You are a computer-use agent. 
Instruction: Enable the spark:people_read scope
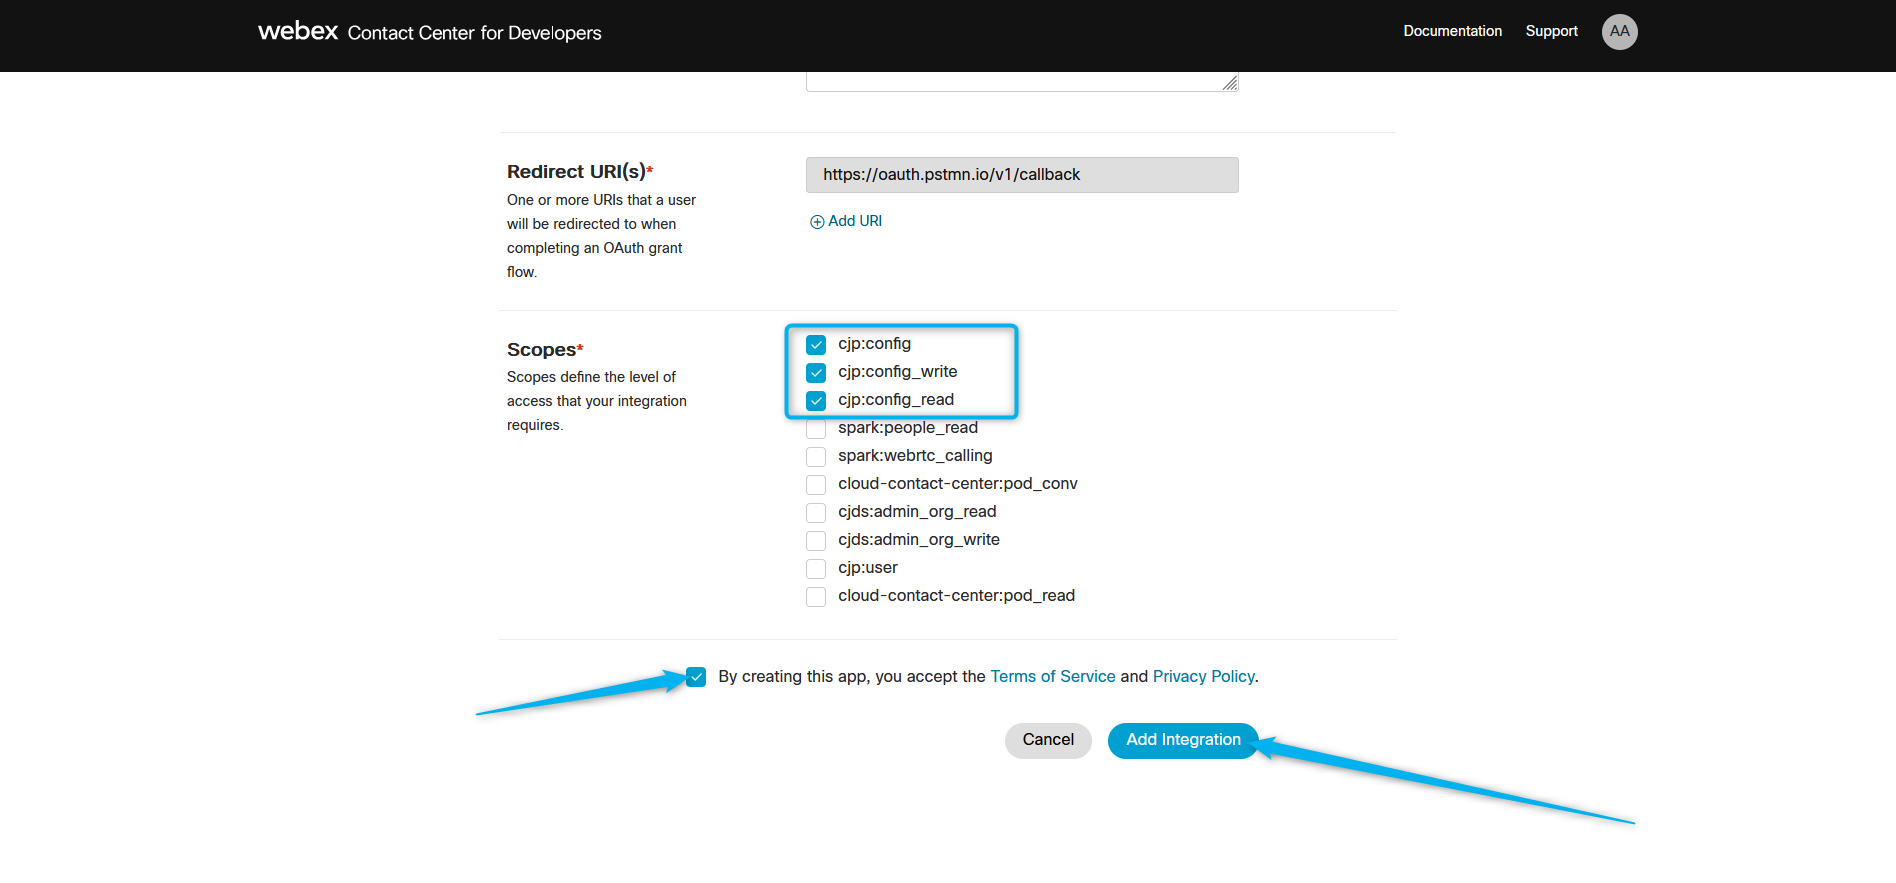pyautogui.click(x=816, y=429)
